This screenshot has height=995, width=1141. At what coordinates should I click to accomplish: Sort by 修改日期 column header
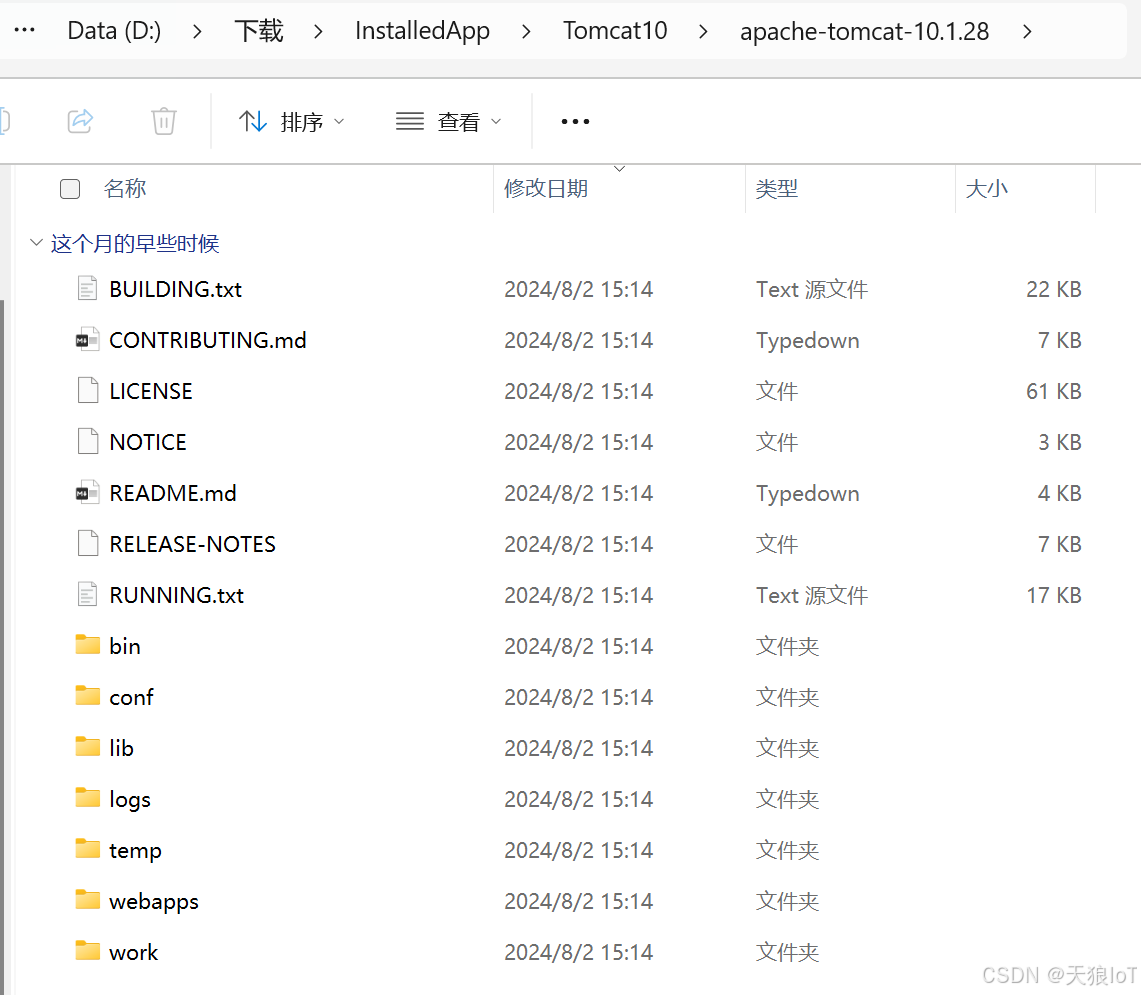tap(546, 189)
